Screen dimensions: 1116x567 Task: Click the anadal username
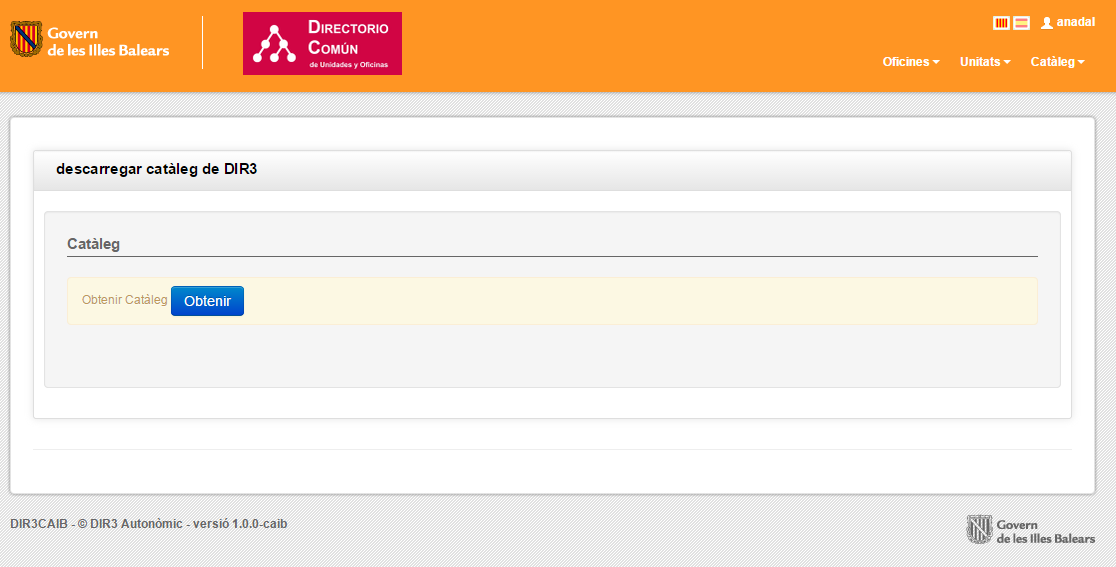tap(1076, 22)
